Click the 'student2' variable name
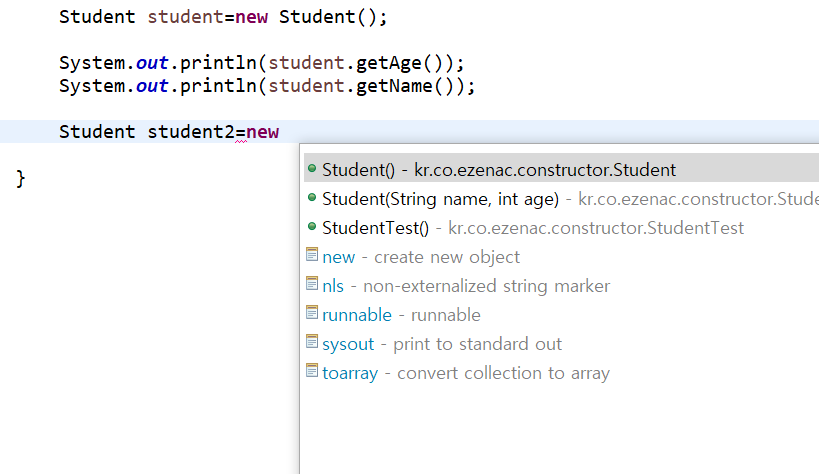The image size is (819, 474). click(x=191, y=132)
